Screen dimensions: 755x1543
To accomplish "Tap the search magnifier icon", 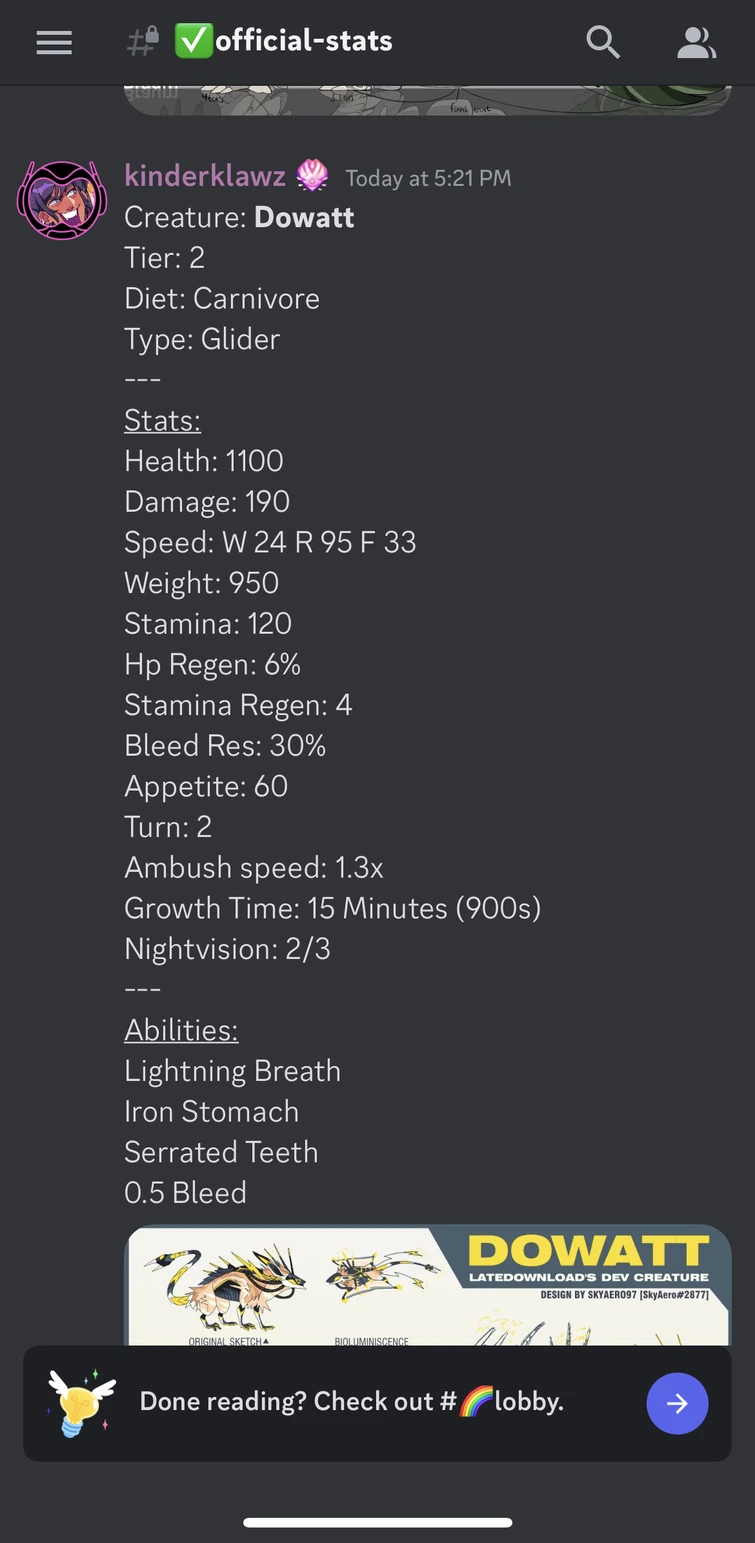I will tap(603, 42).
